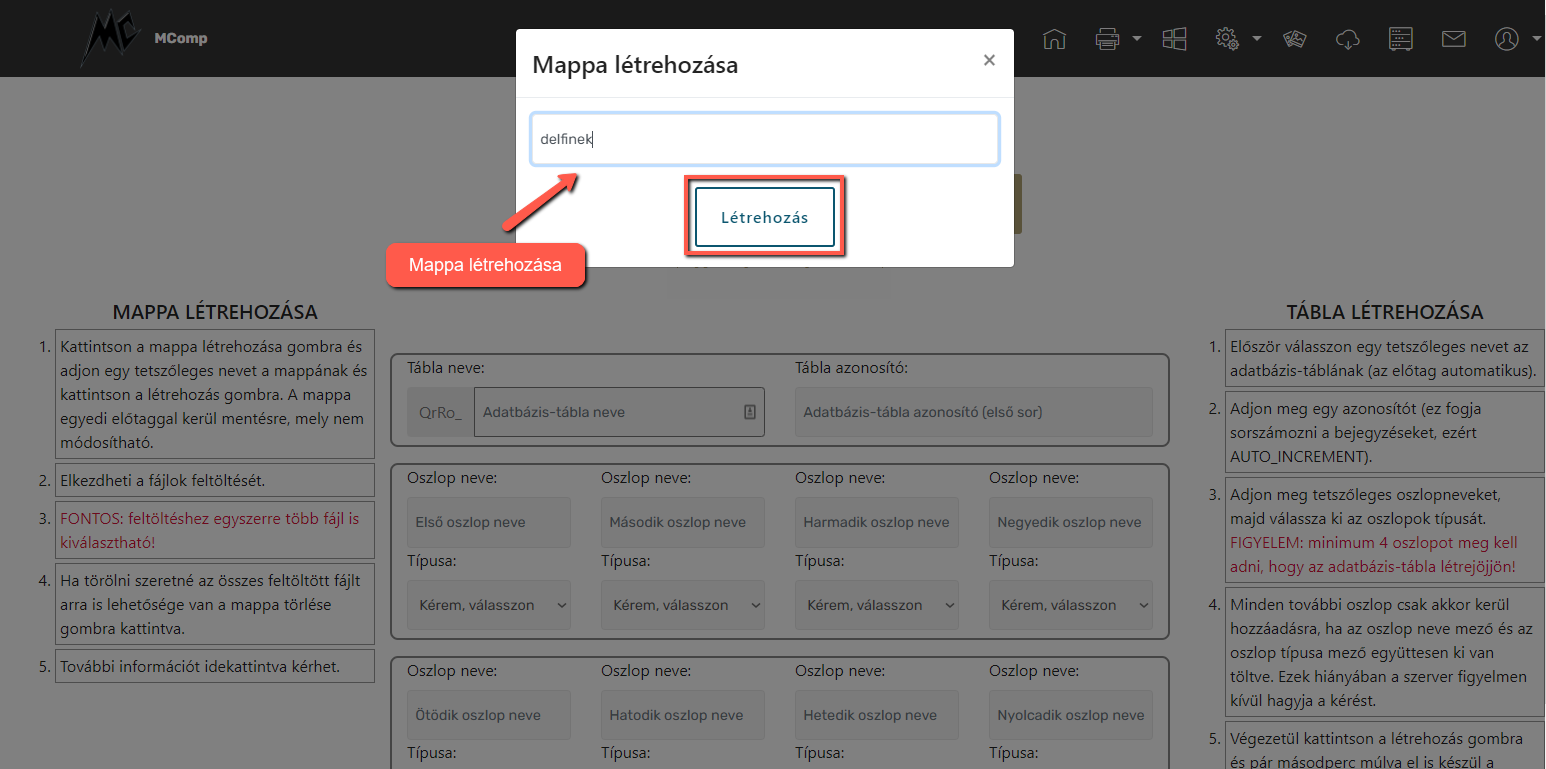Click the MAPPA LÉTREHOZÁSA heading
This screenshot has width=1546, height=769.
tap(215, 312)
